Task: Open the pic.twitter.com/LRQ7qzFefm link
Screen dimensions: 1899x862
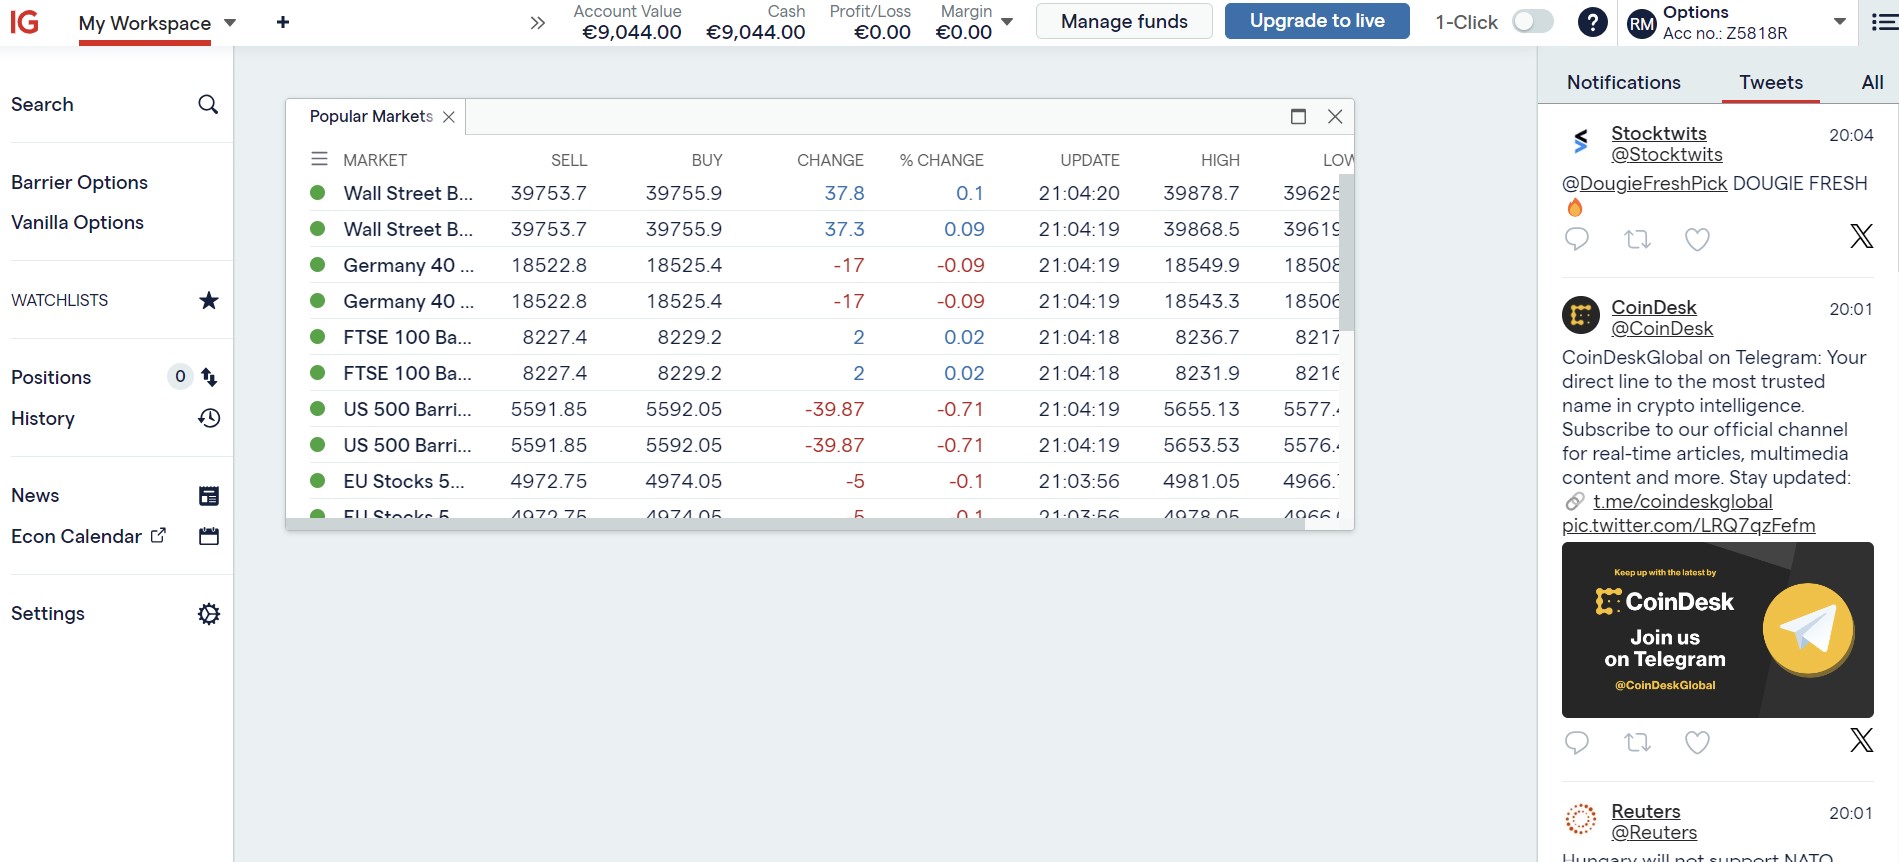Action: coord(1688,525)
